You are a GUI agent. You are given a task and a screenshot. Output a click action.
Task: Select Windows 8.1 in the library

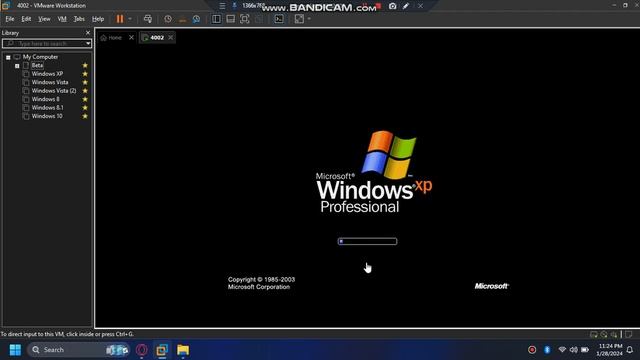pos(47,108)
